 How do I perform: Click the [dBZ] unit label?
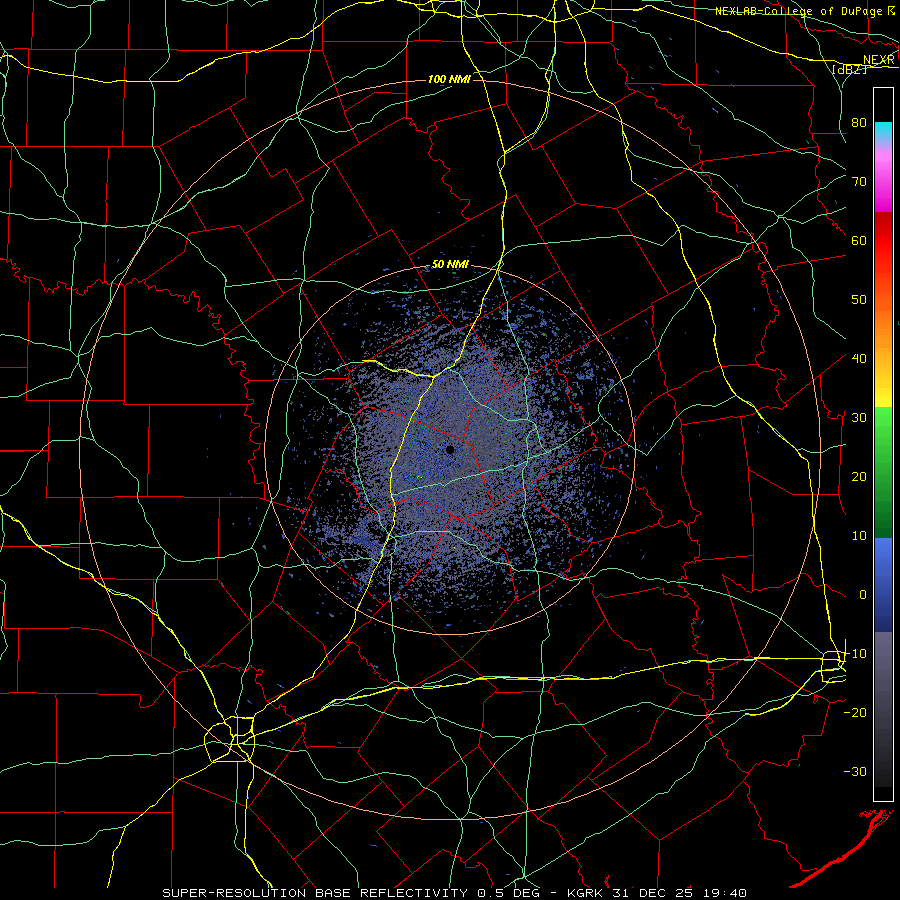849,69
